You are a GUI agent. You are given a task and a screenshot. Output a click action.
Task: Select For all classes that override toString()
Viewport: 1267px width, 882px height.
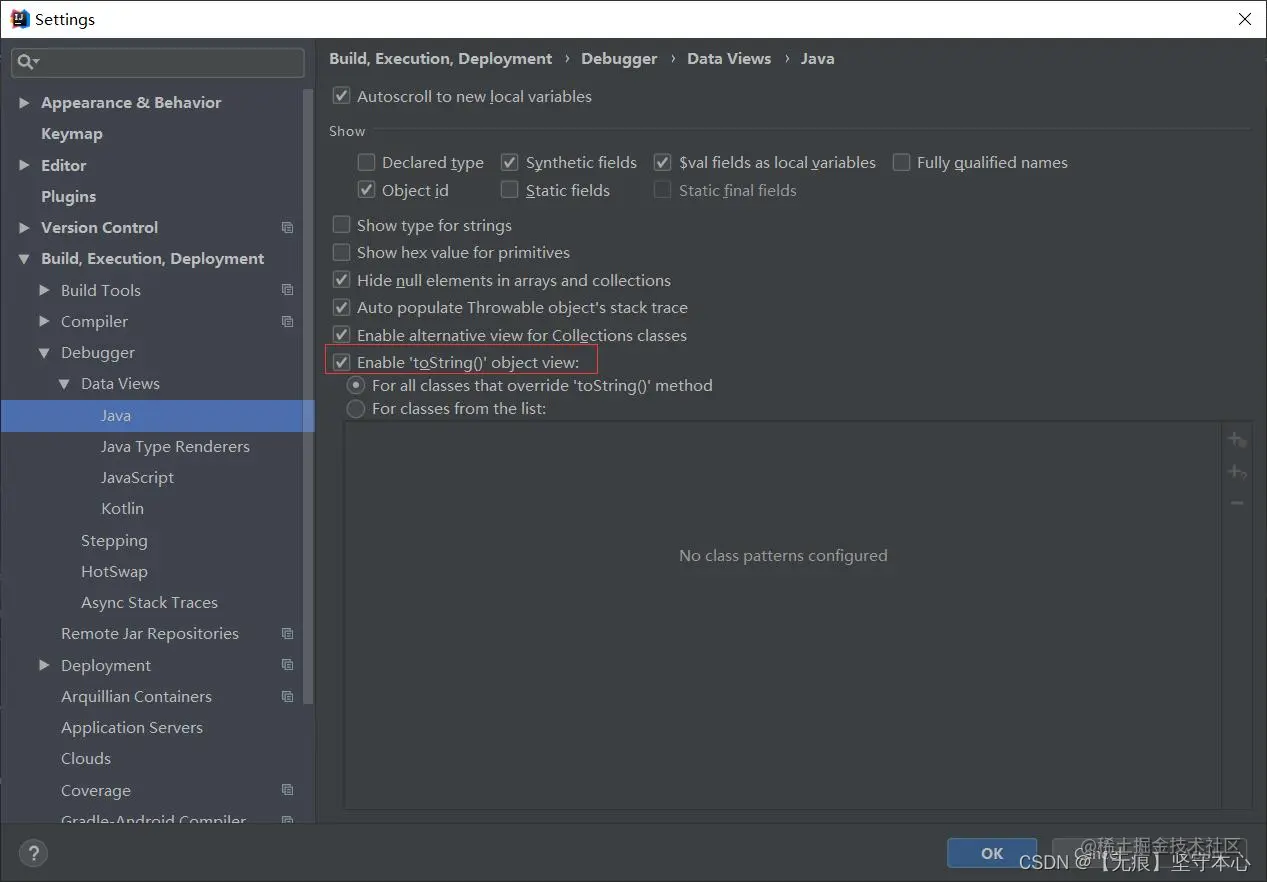[x=356, y=385]
